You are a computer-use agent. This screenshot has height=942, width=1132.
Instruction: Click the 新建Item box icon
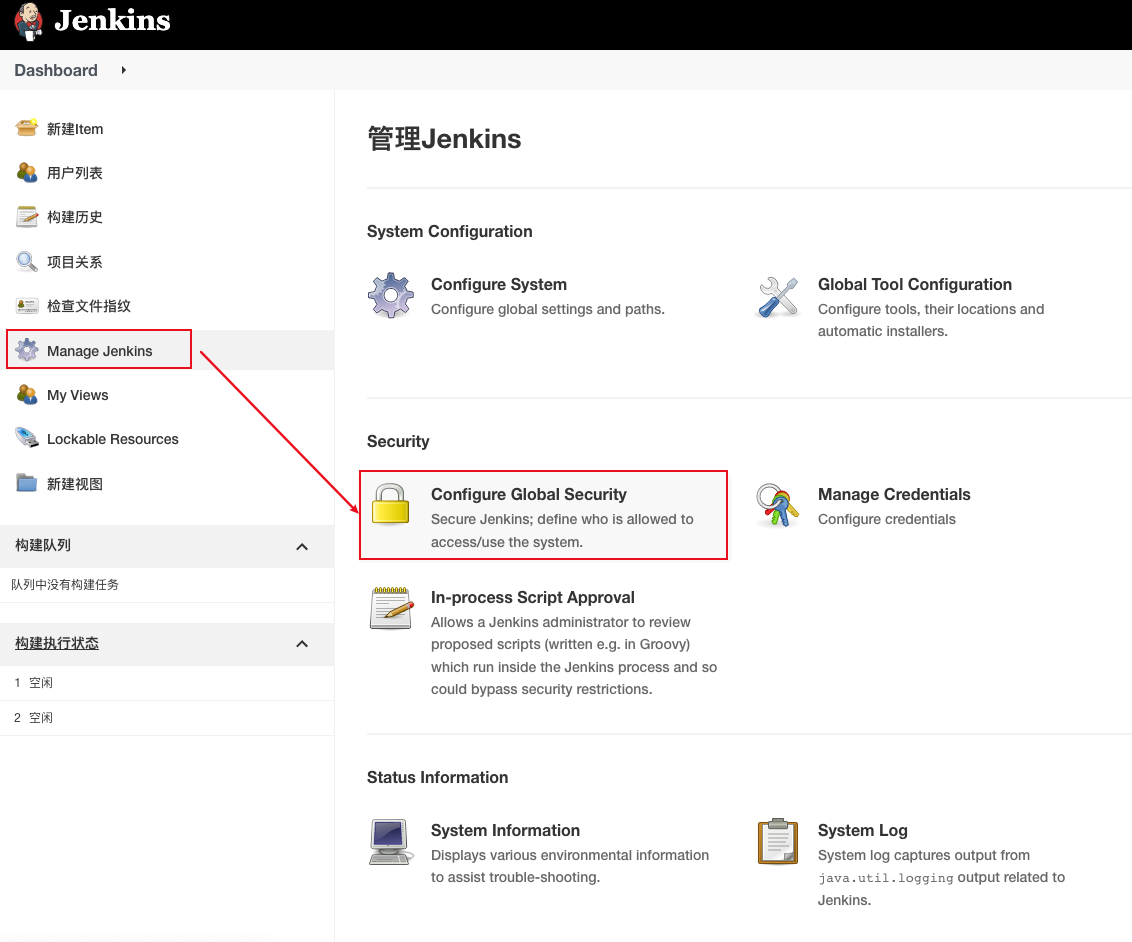coord(27,128)
